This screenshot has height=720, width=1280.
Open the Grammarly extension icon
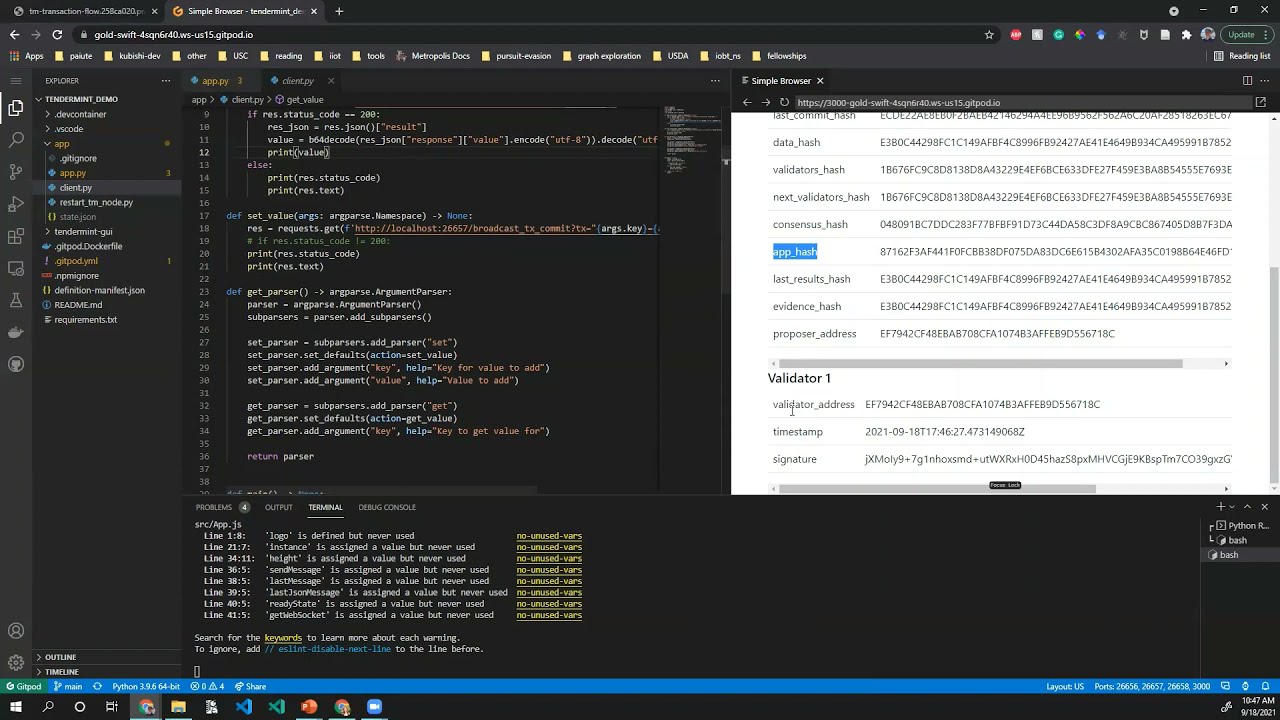(x=1059, y=34)
